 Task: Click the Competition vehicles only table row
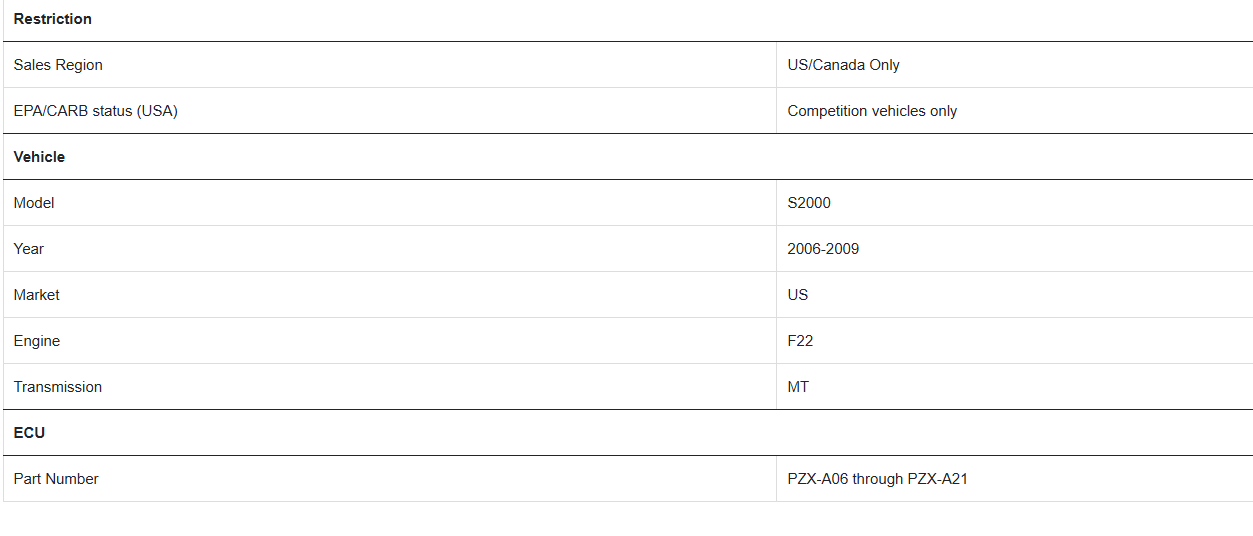(x=628, y=111)
